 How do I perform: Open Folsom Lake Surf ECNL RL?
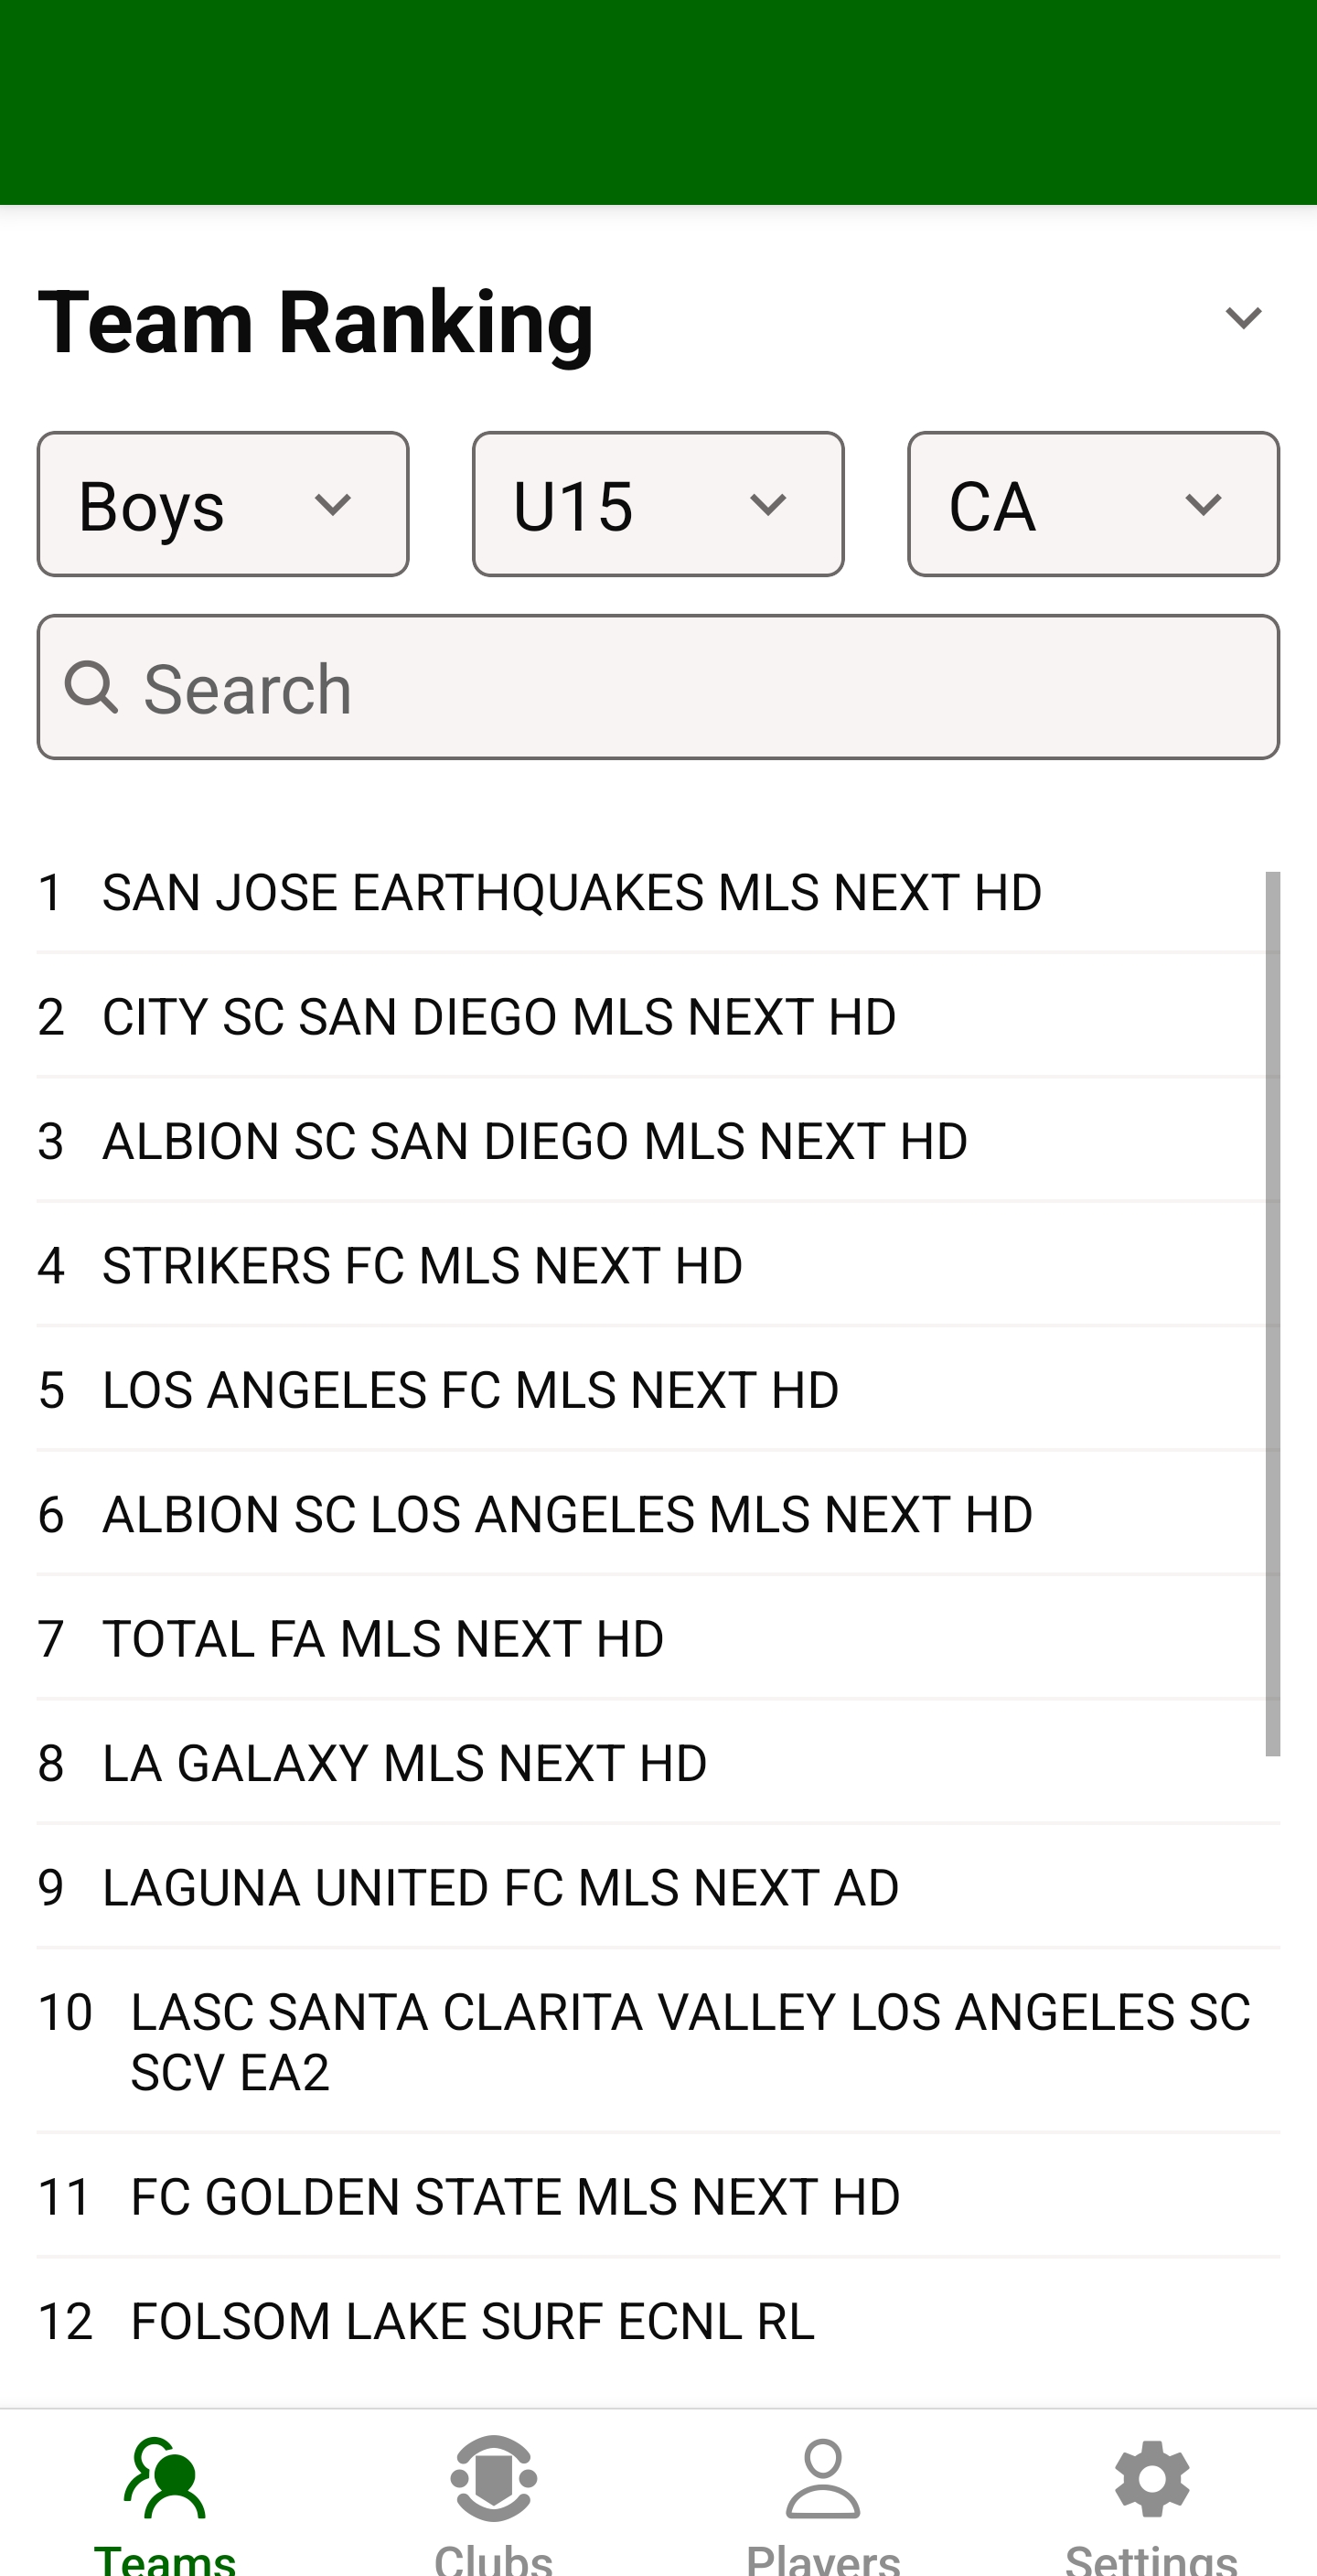coord(472,2321)
